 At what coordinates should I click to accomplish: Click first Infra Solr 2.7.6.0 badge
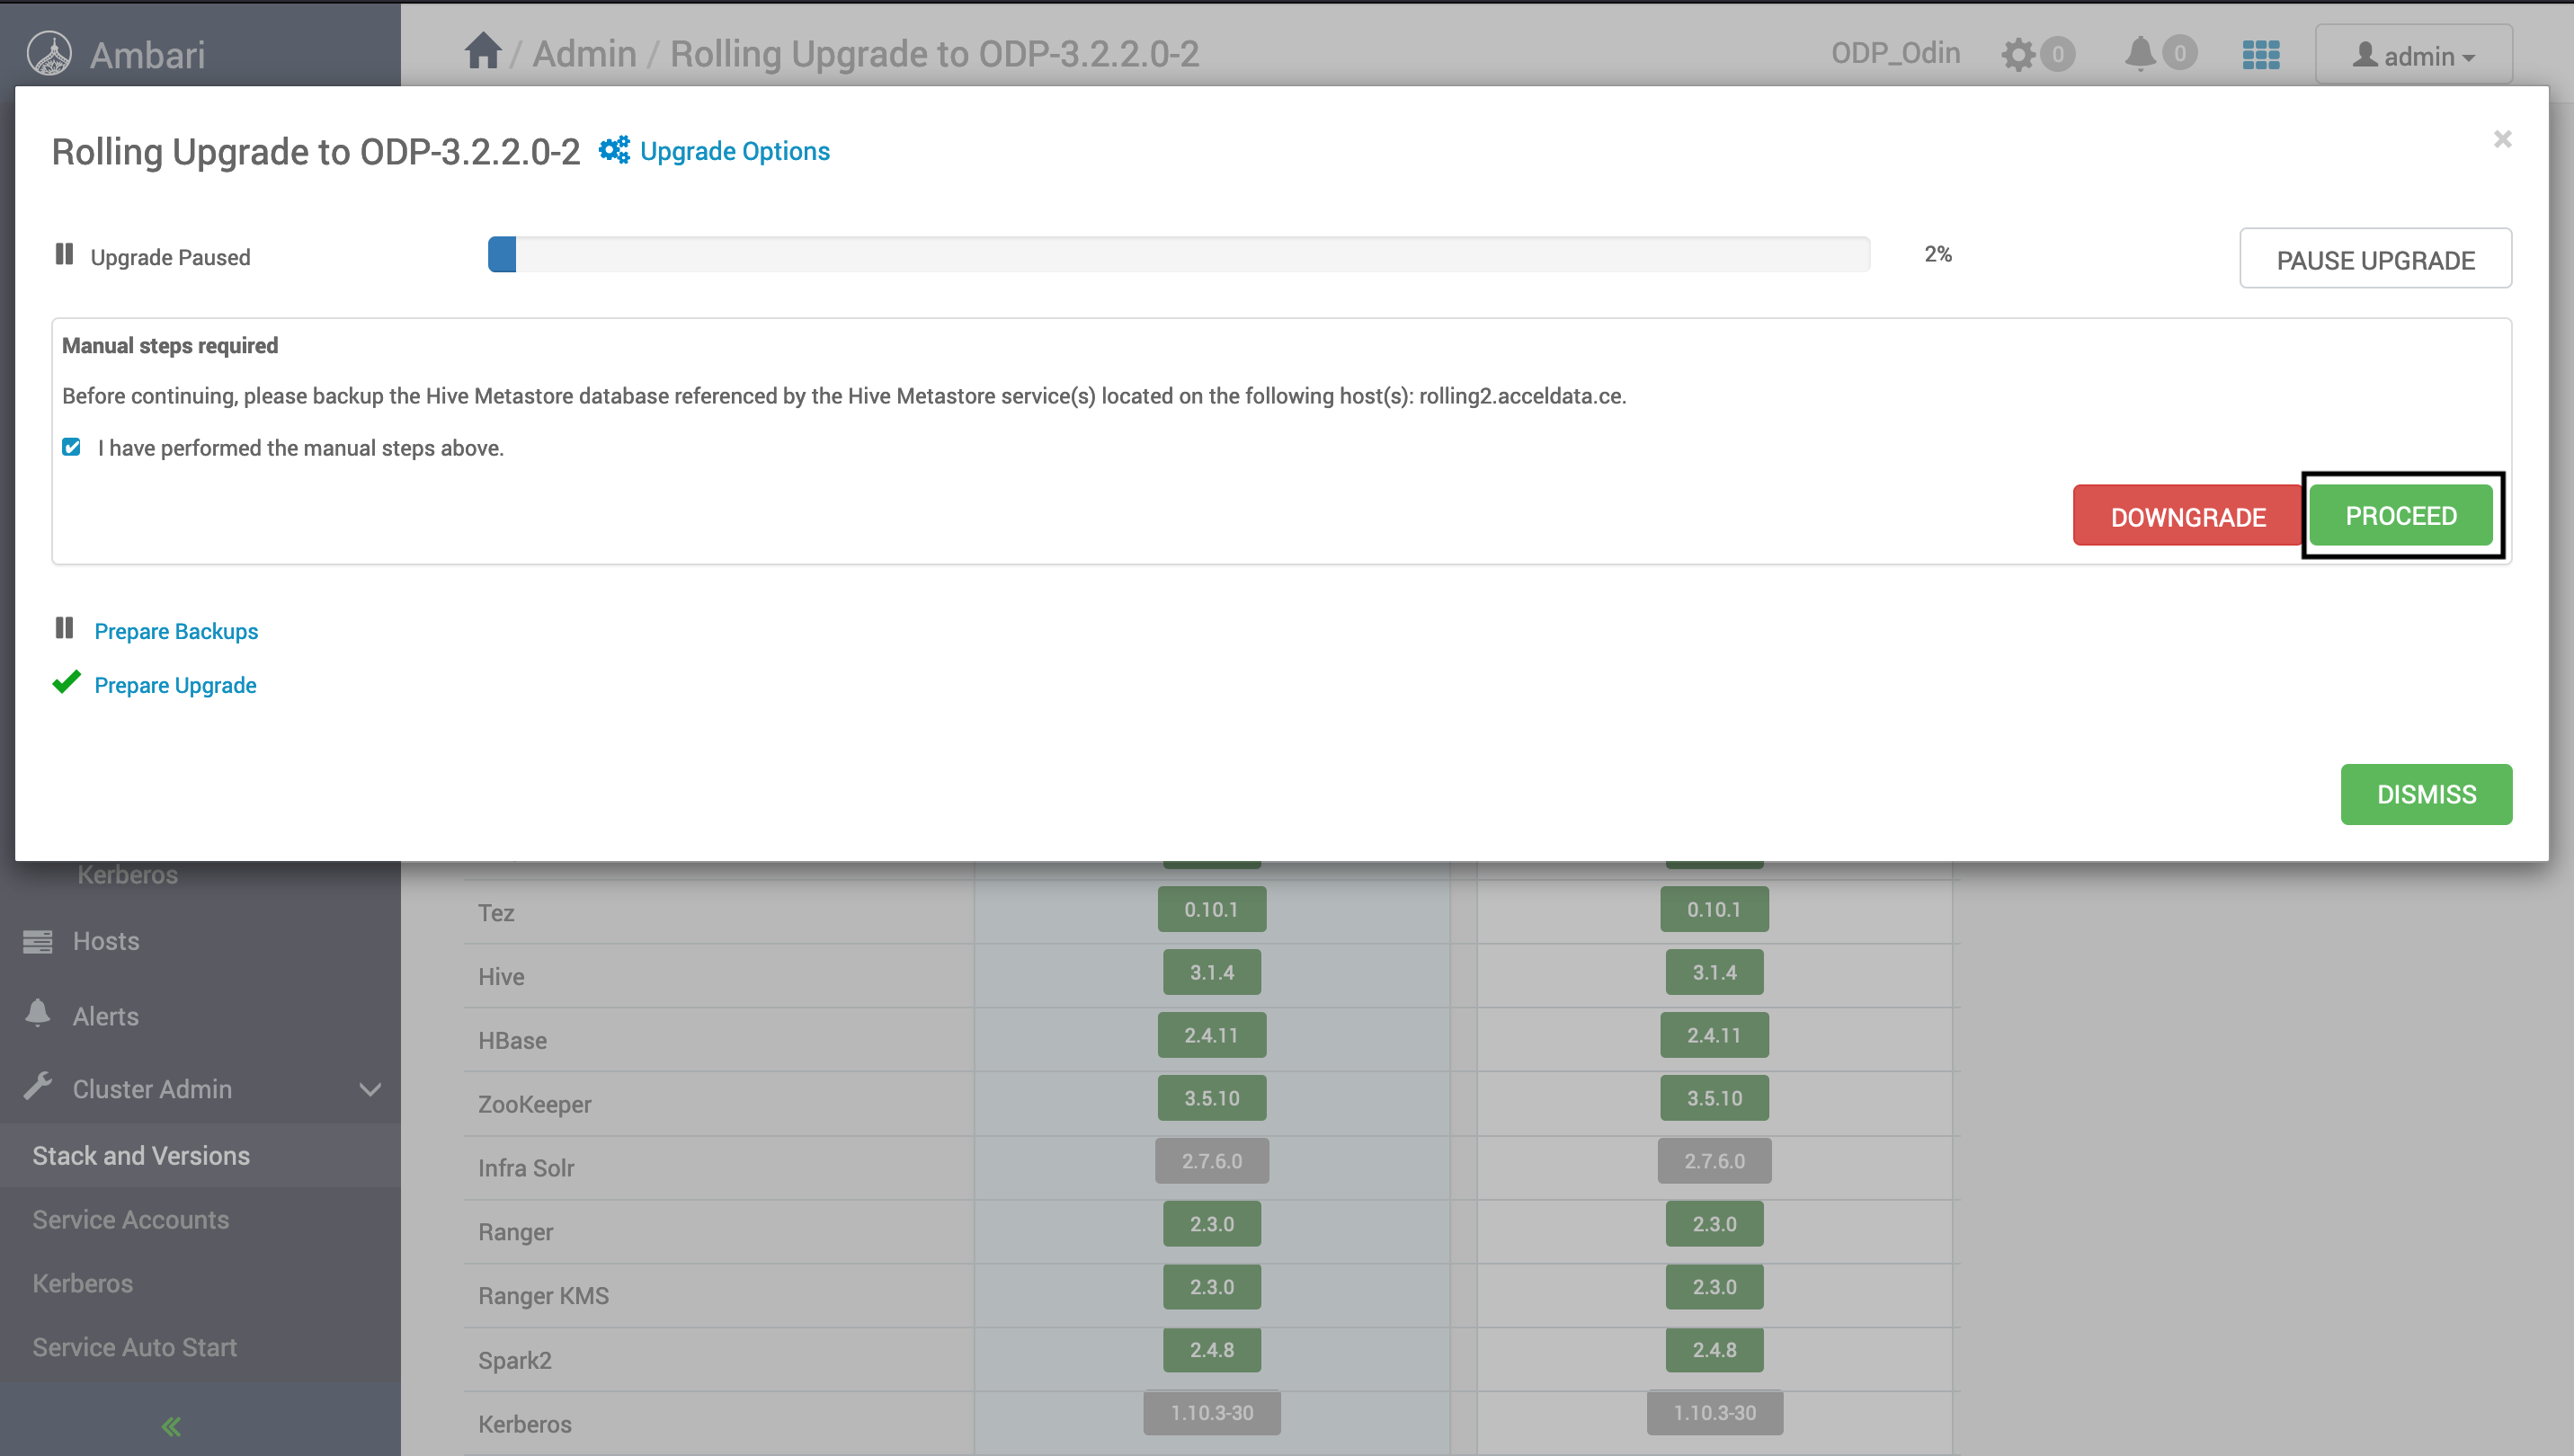[x=1211, y=1161]
